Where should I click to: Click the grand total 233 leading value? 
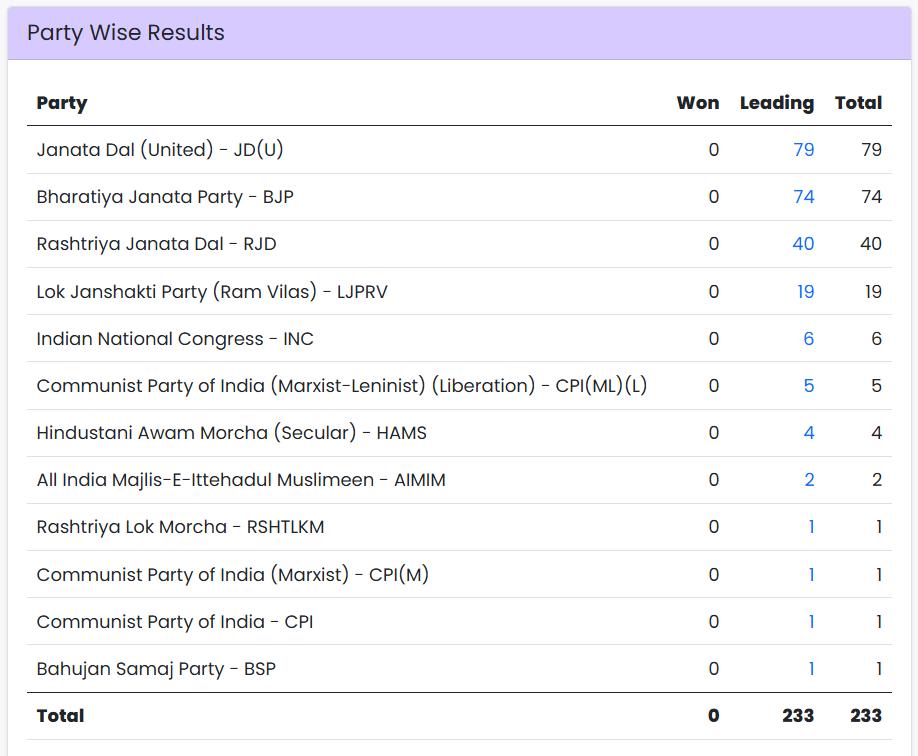(796, 716)
